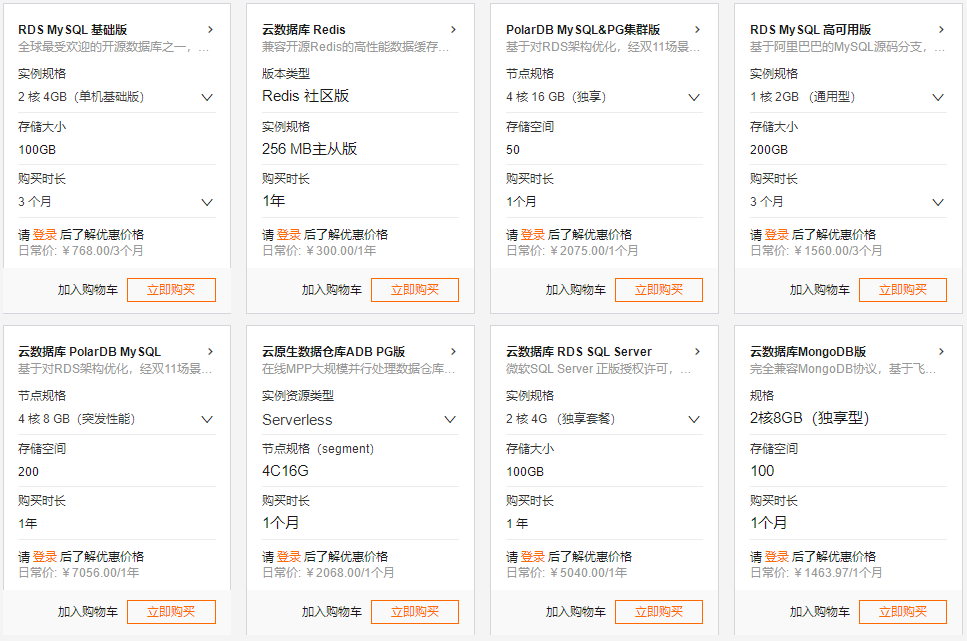Click 加入购物车 for 云数据库 PolarDB MySQL
The image size is (967, 641).
[x=88, y=612]
